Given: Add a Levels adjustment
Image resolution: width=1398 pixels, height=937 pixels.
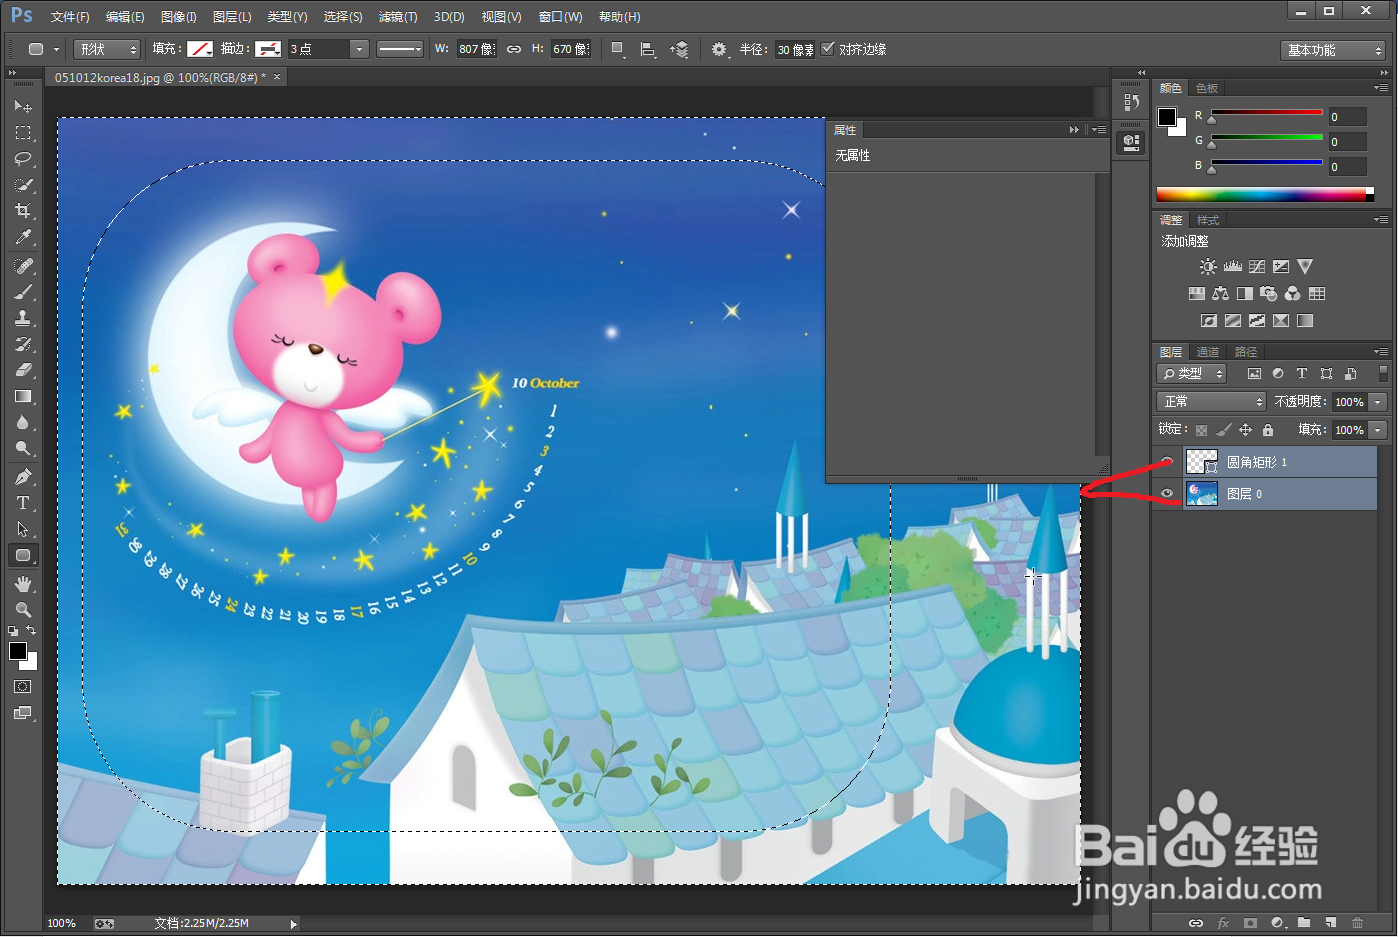Looking at the screenshot, I should coord(1232,267).
